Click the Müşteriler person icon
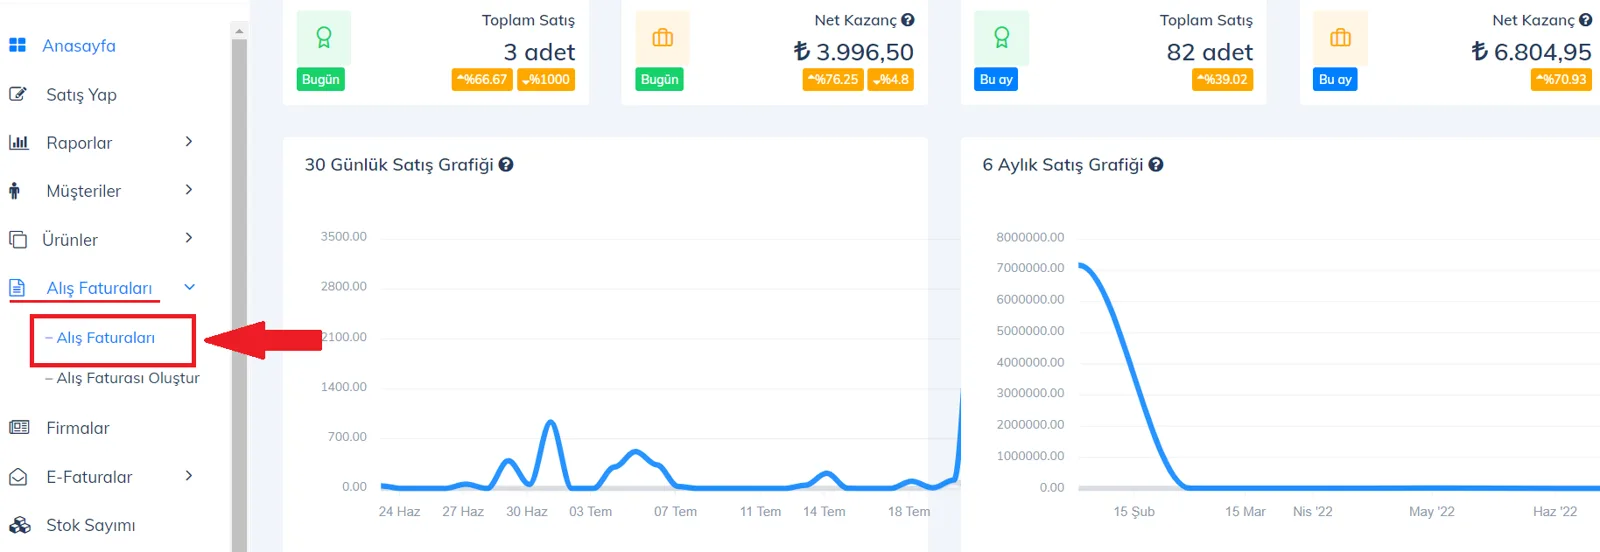Image resolution: width=1600 pixels, height=552 pixels. [14, 190]
